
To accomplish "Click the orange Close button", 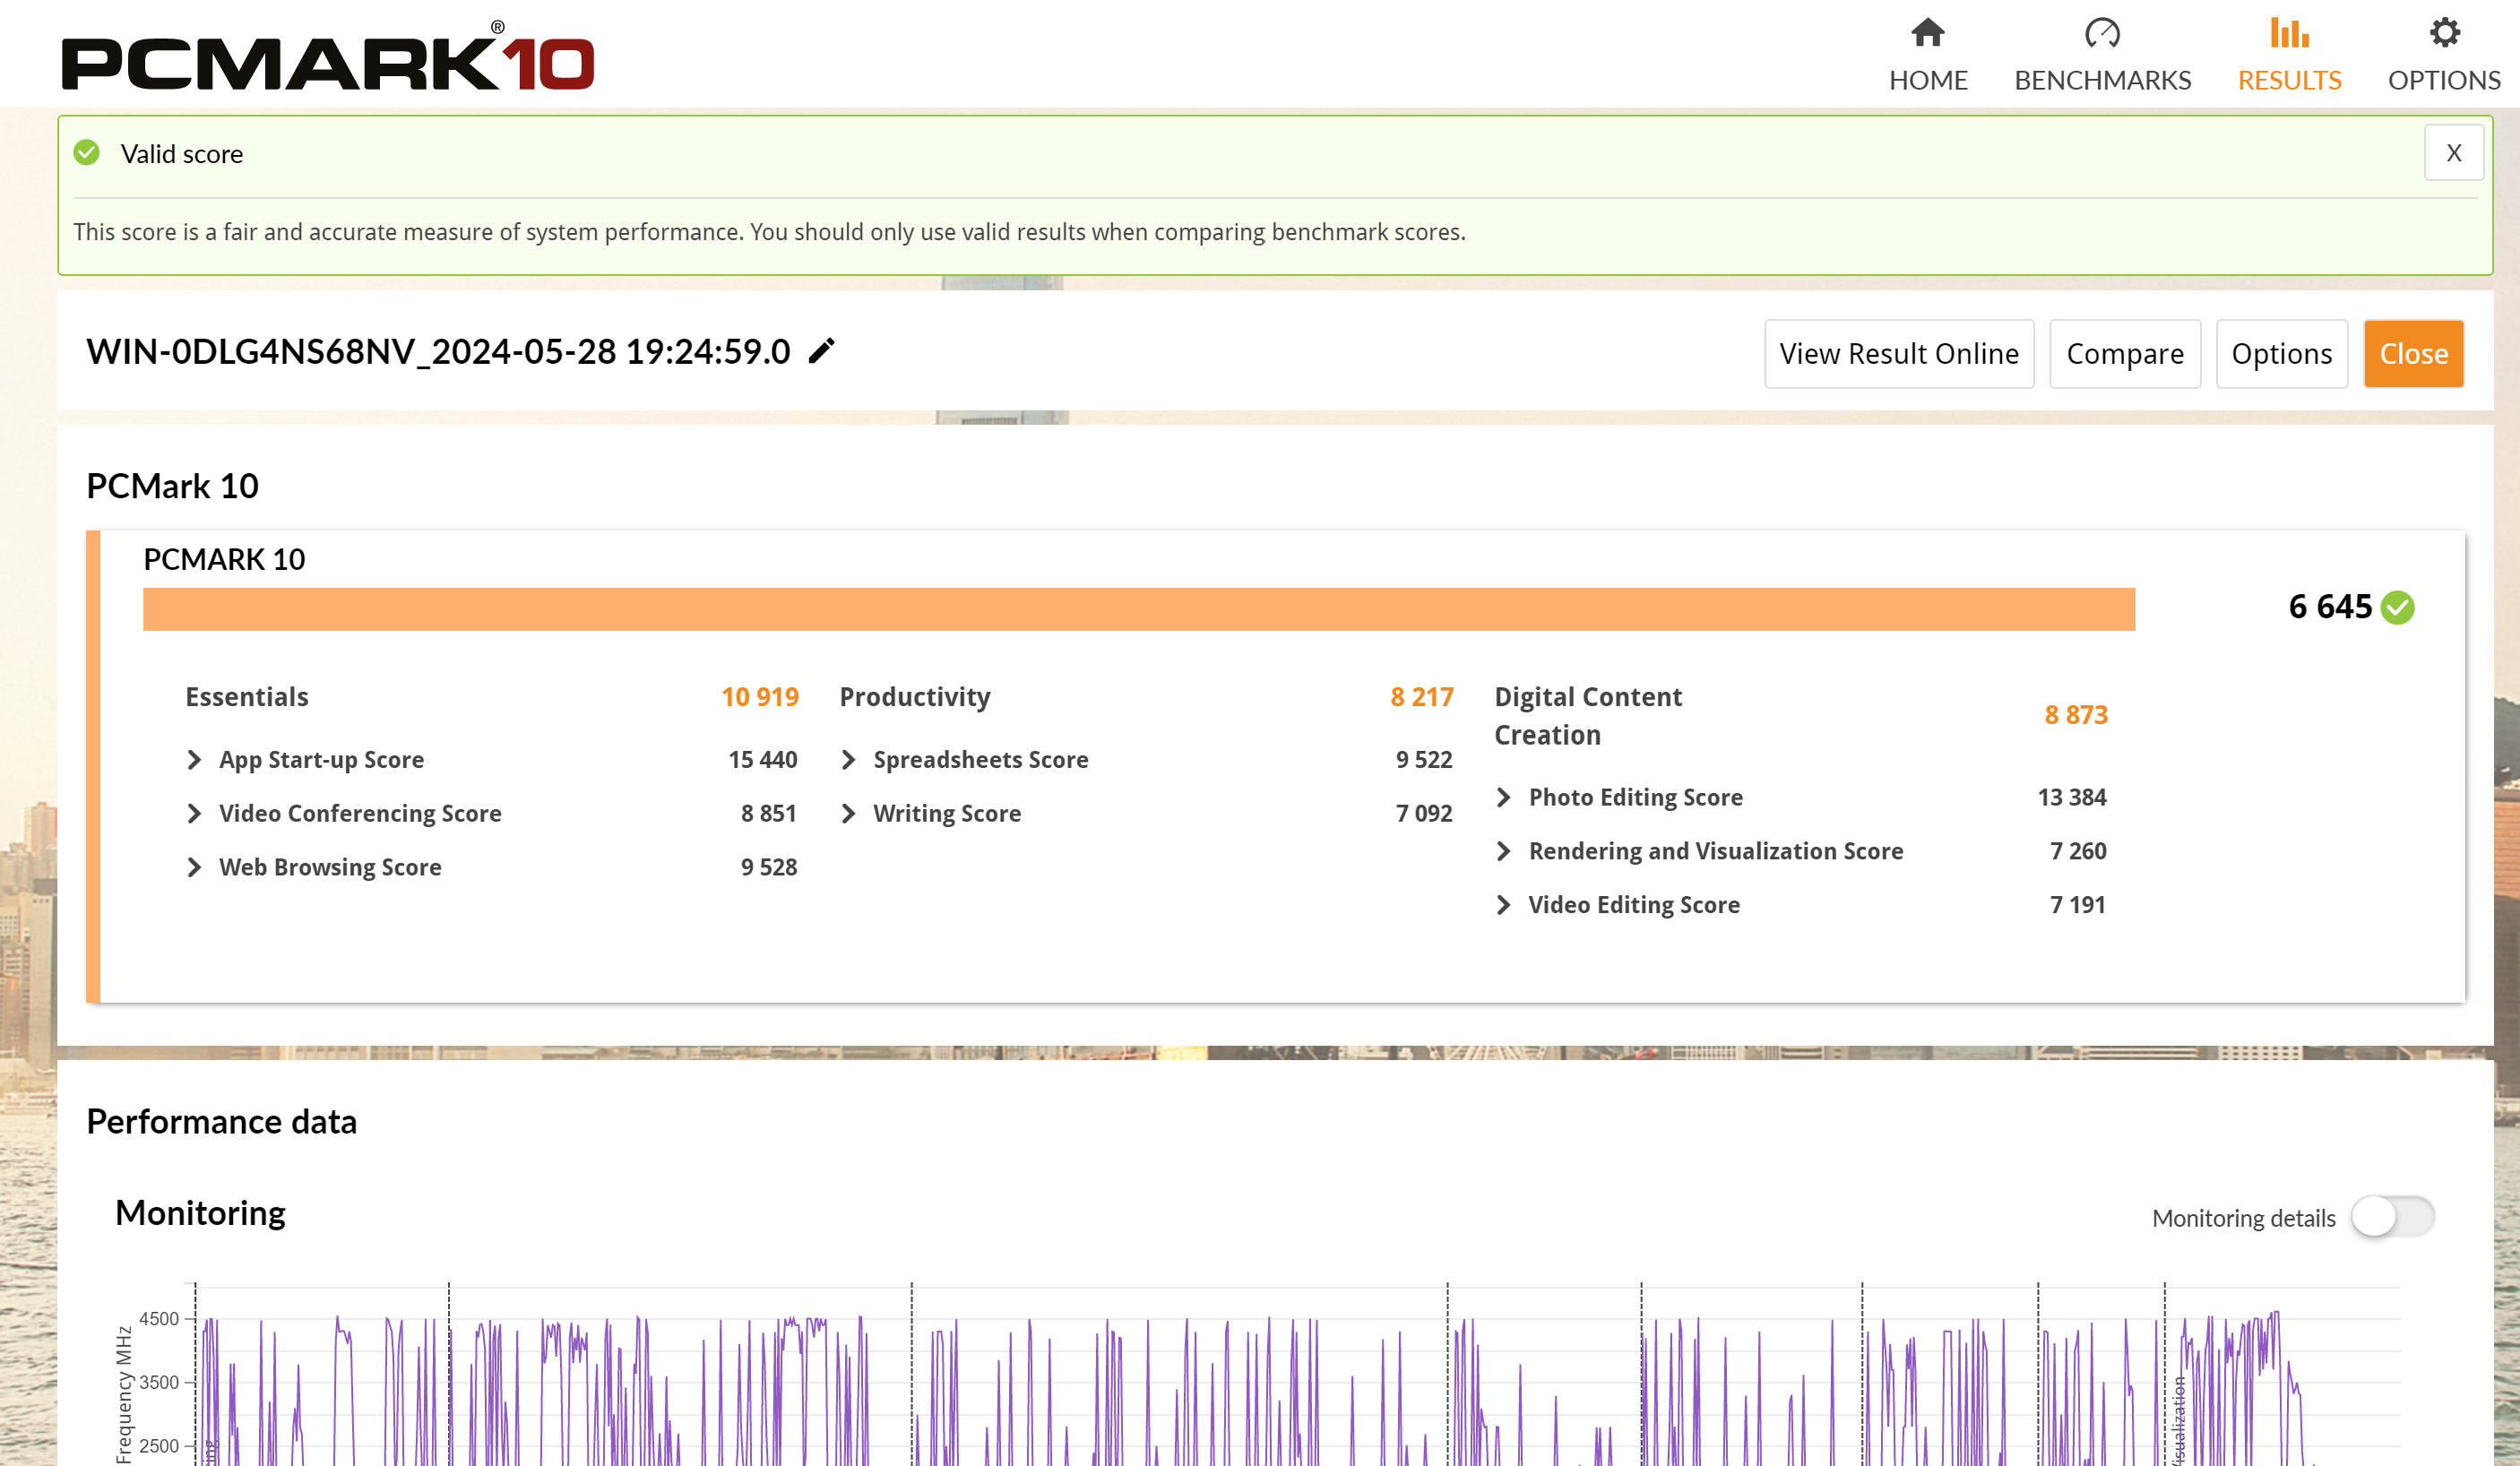I will [x=2413, y=354].
